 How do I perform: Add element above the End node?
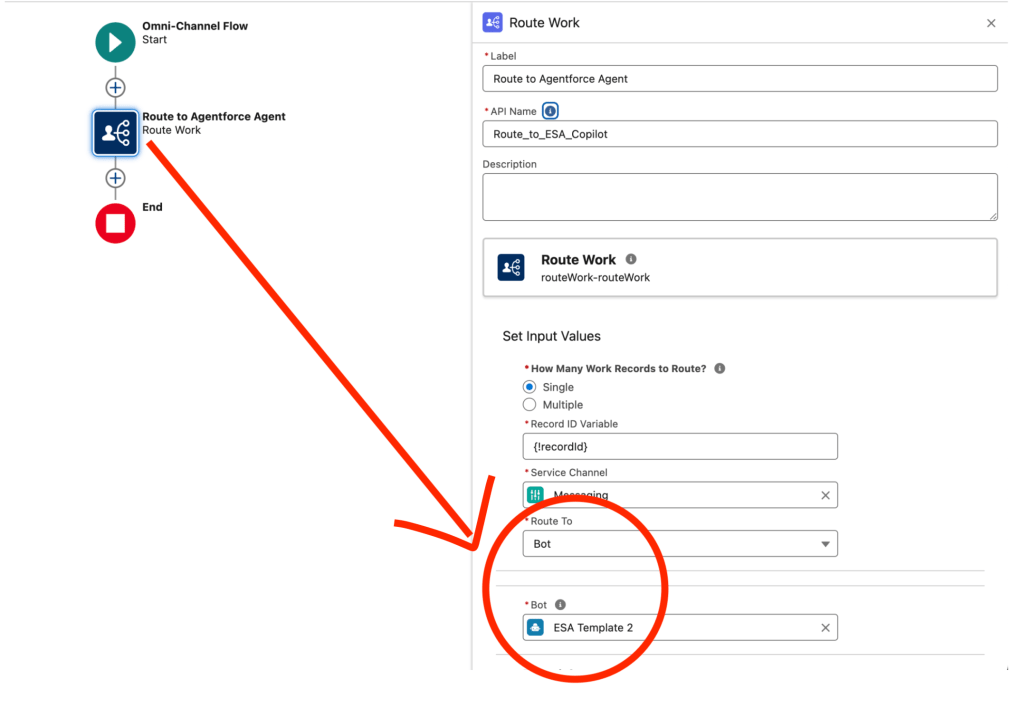pos(115,178)
